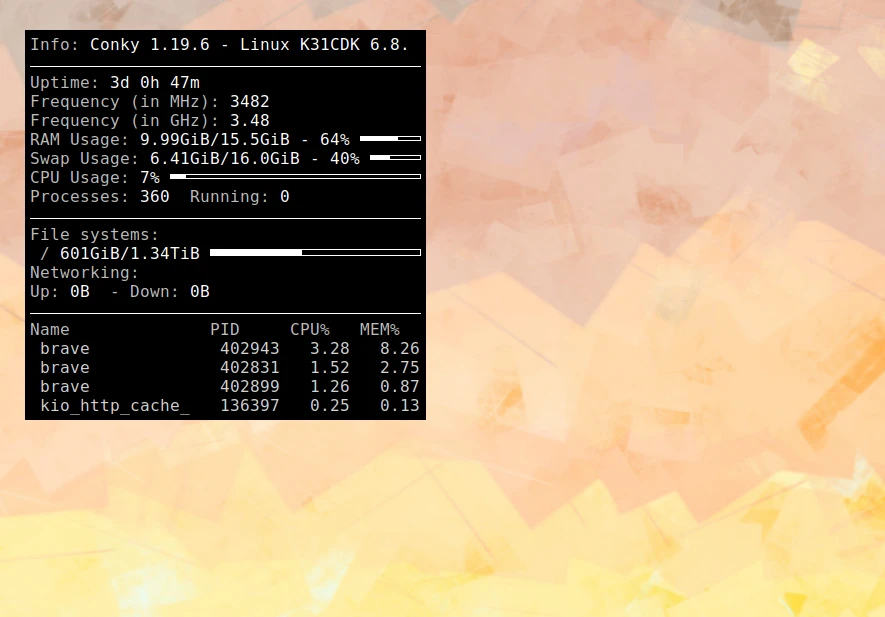885x617 pixels.
Task: Click the frequency value 3482 MHz
Action: [249, 102]
